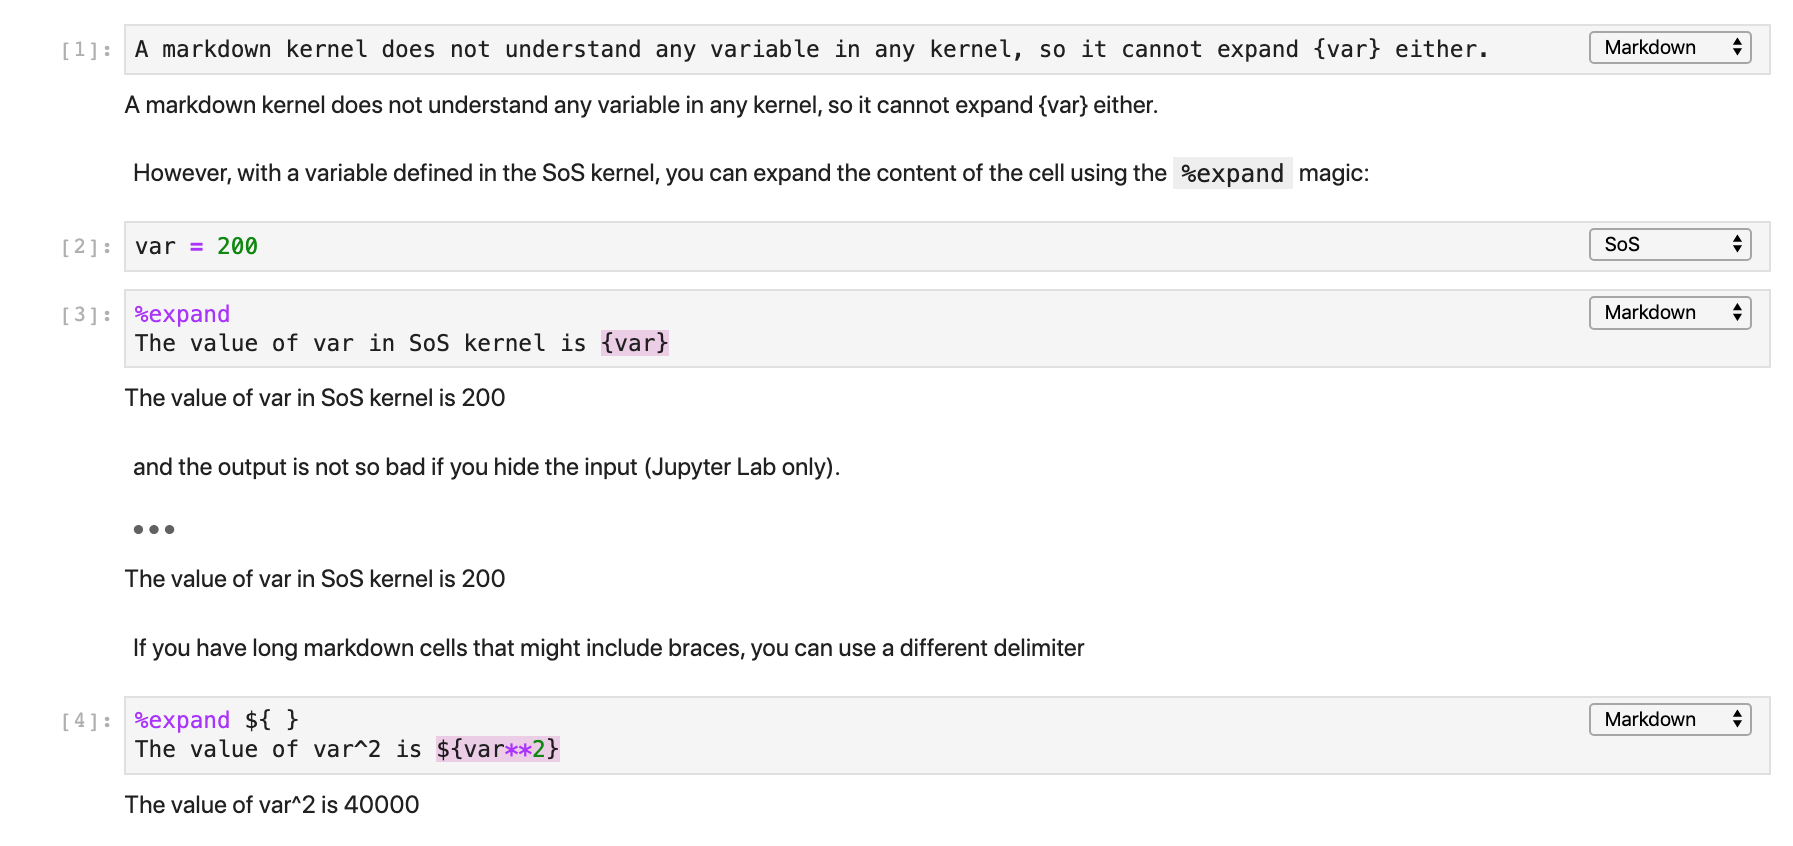This screenshot has height=846, width=1793.
Task: Click the %expand magic on cell 3's first line
Action: point(182,315)
